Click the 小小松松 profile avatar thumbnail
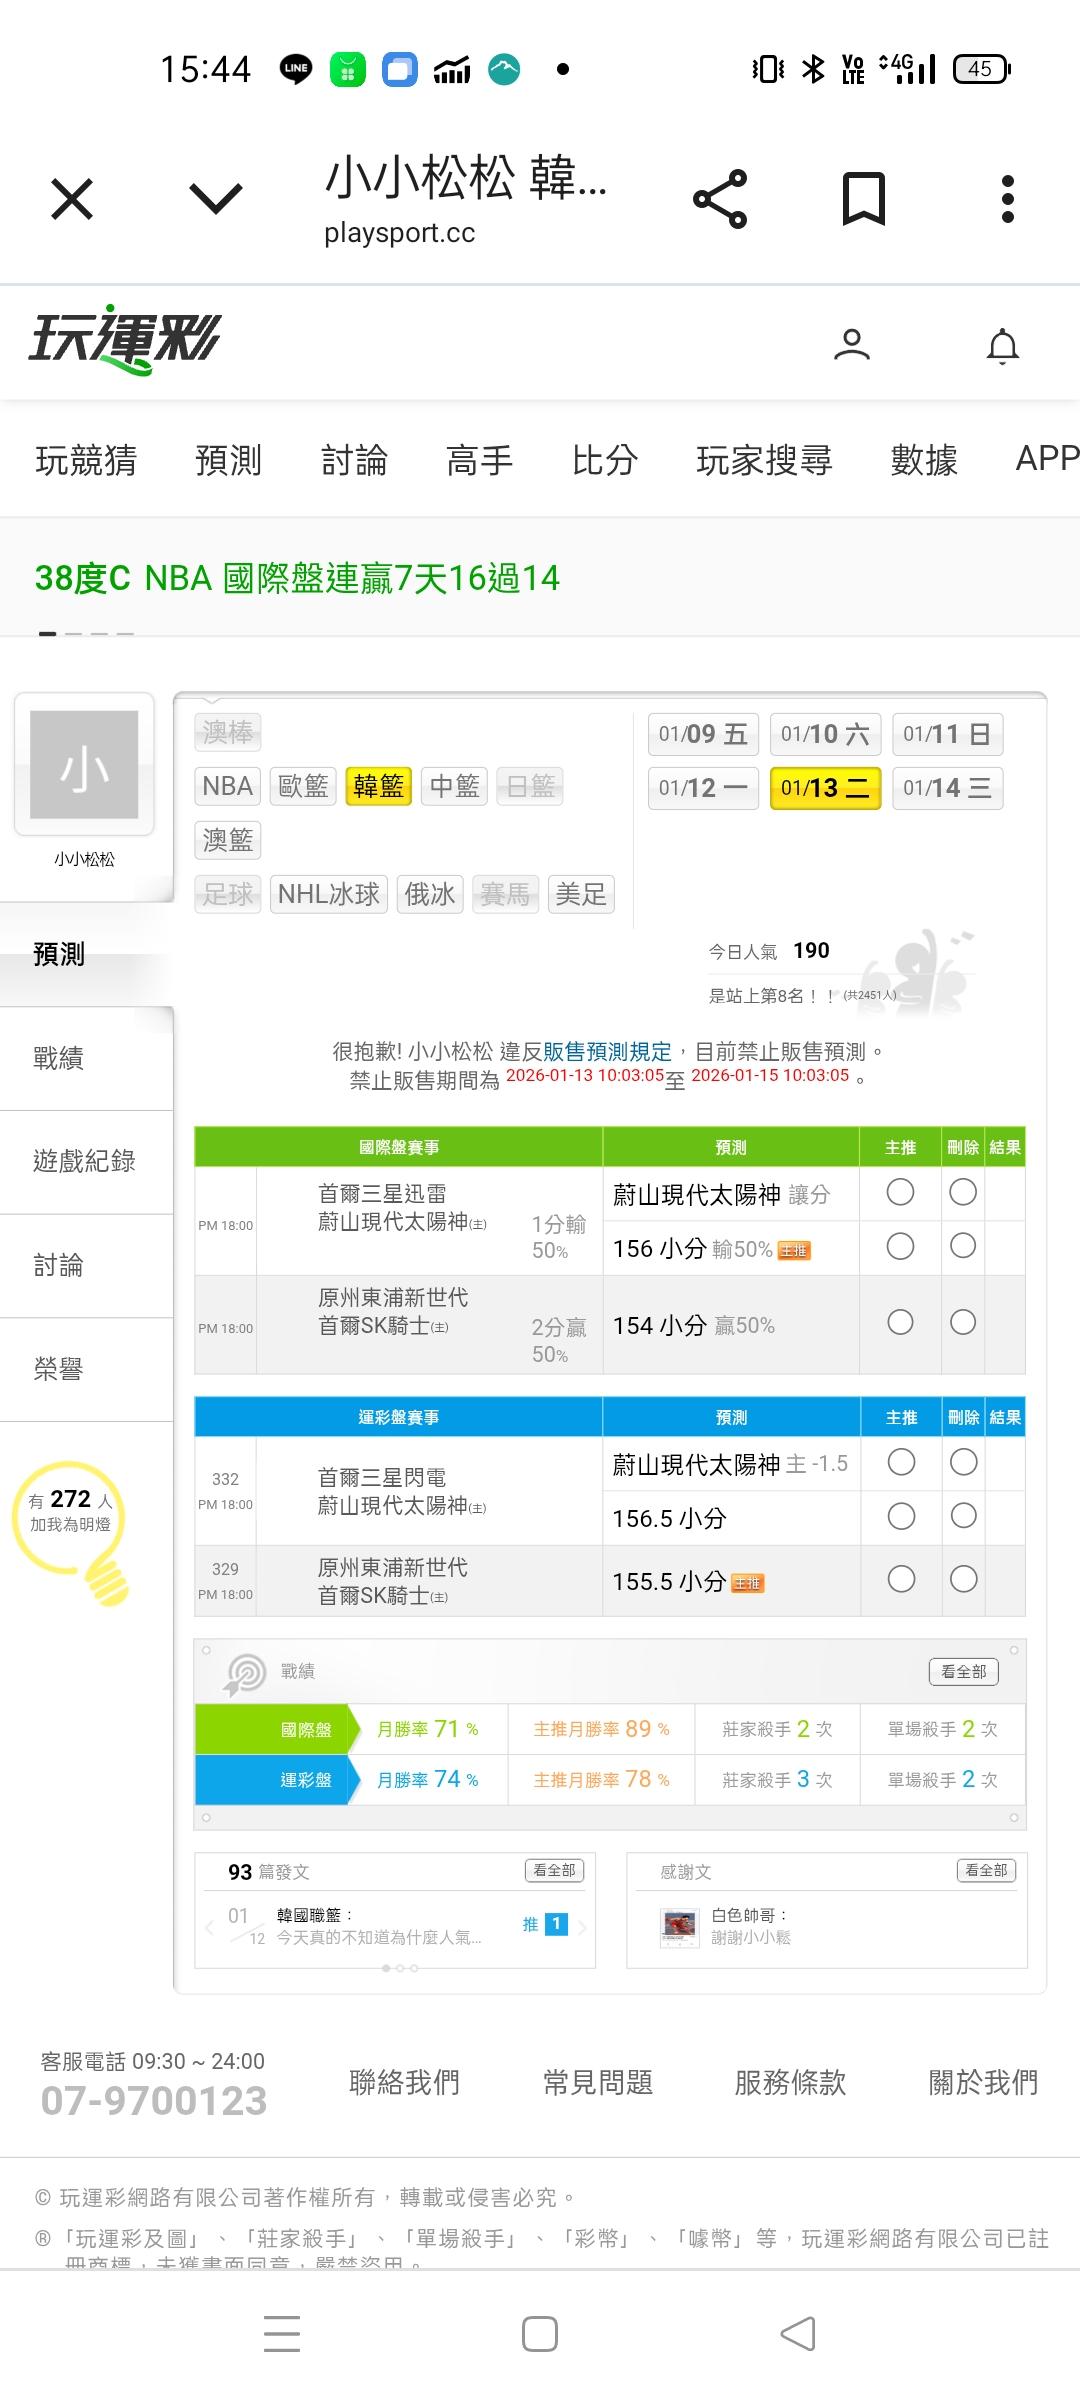 click(x=84, y=765)
